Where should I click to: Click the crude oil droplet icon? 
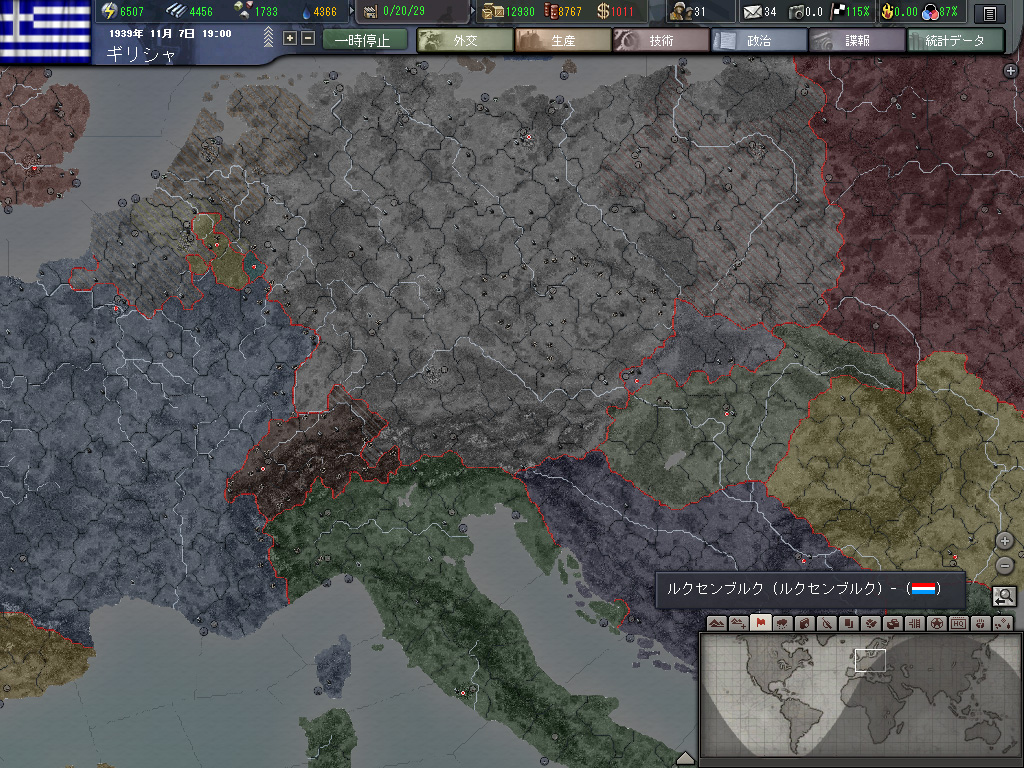coord(307,11)
